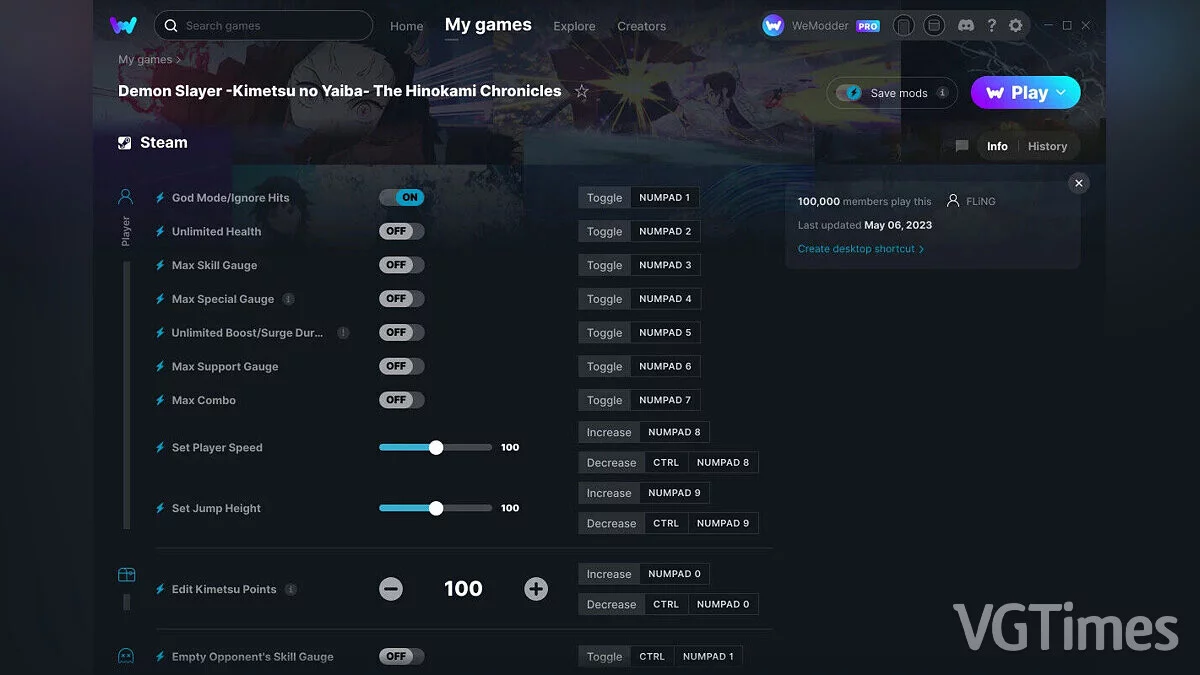
Task: Select the Player category icon
Action: click(126, 197)
